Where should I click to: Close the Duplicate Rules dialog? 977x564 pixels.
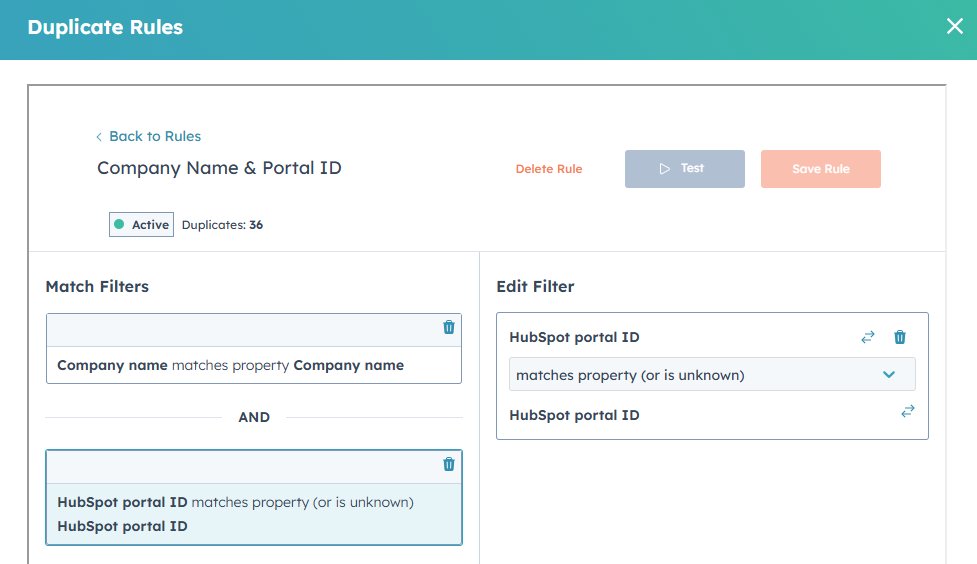[955, 26]
